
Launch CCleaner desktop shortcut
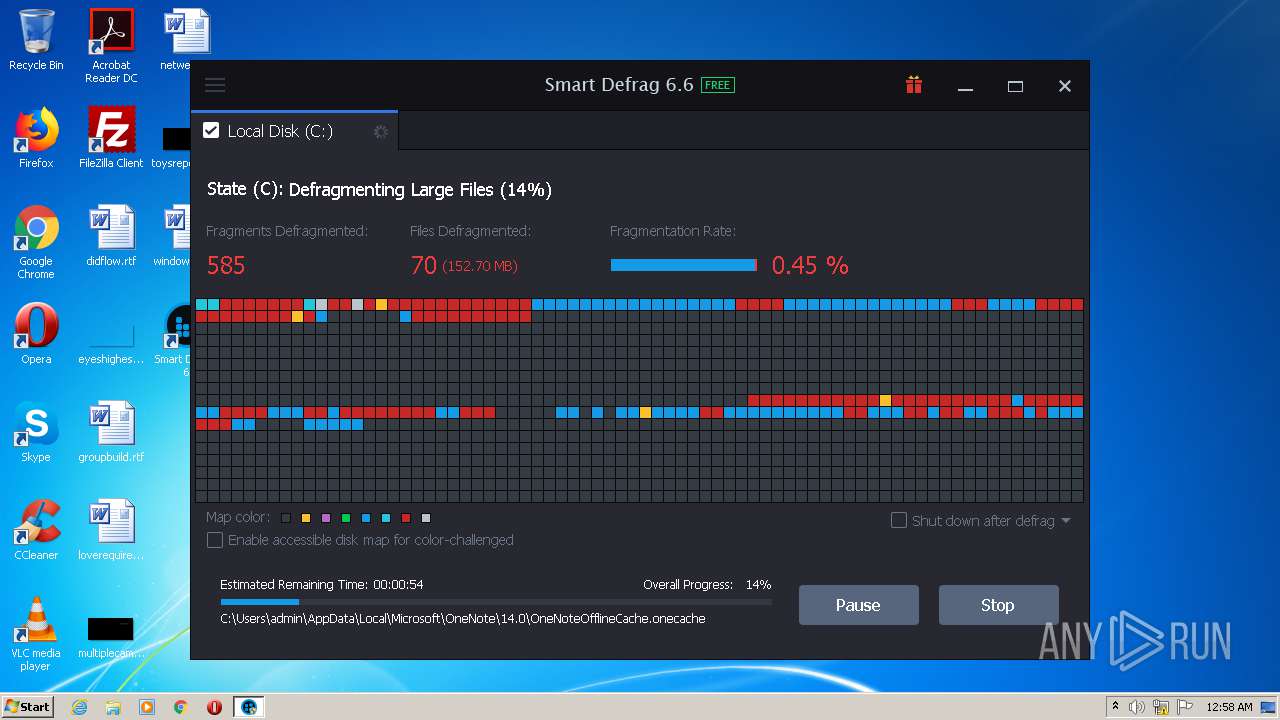click(x=36, y=530)
